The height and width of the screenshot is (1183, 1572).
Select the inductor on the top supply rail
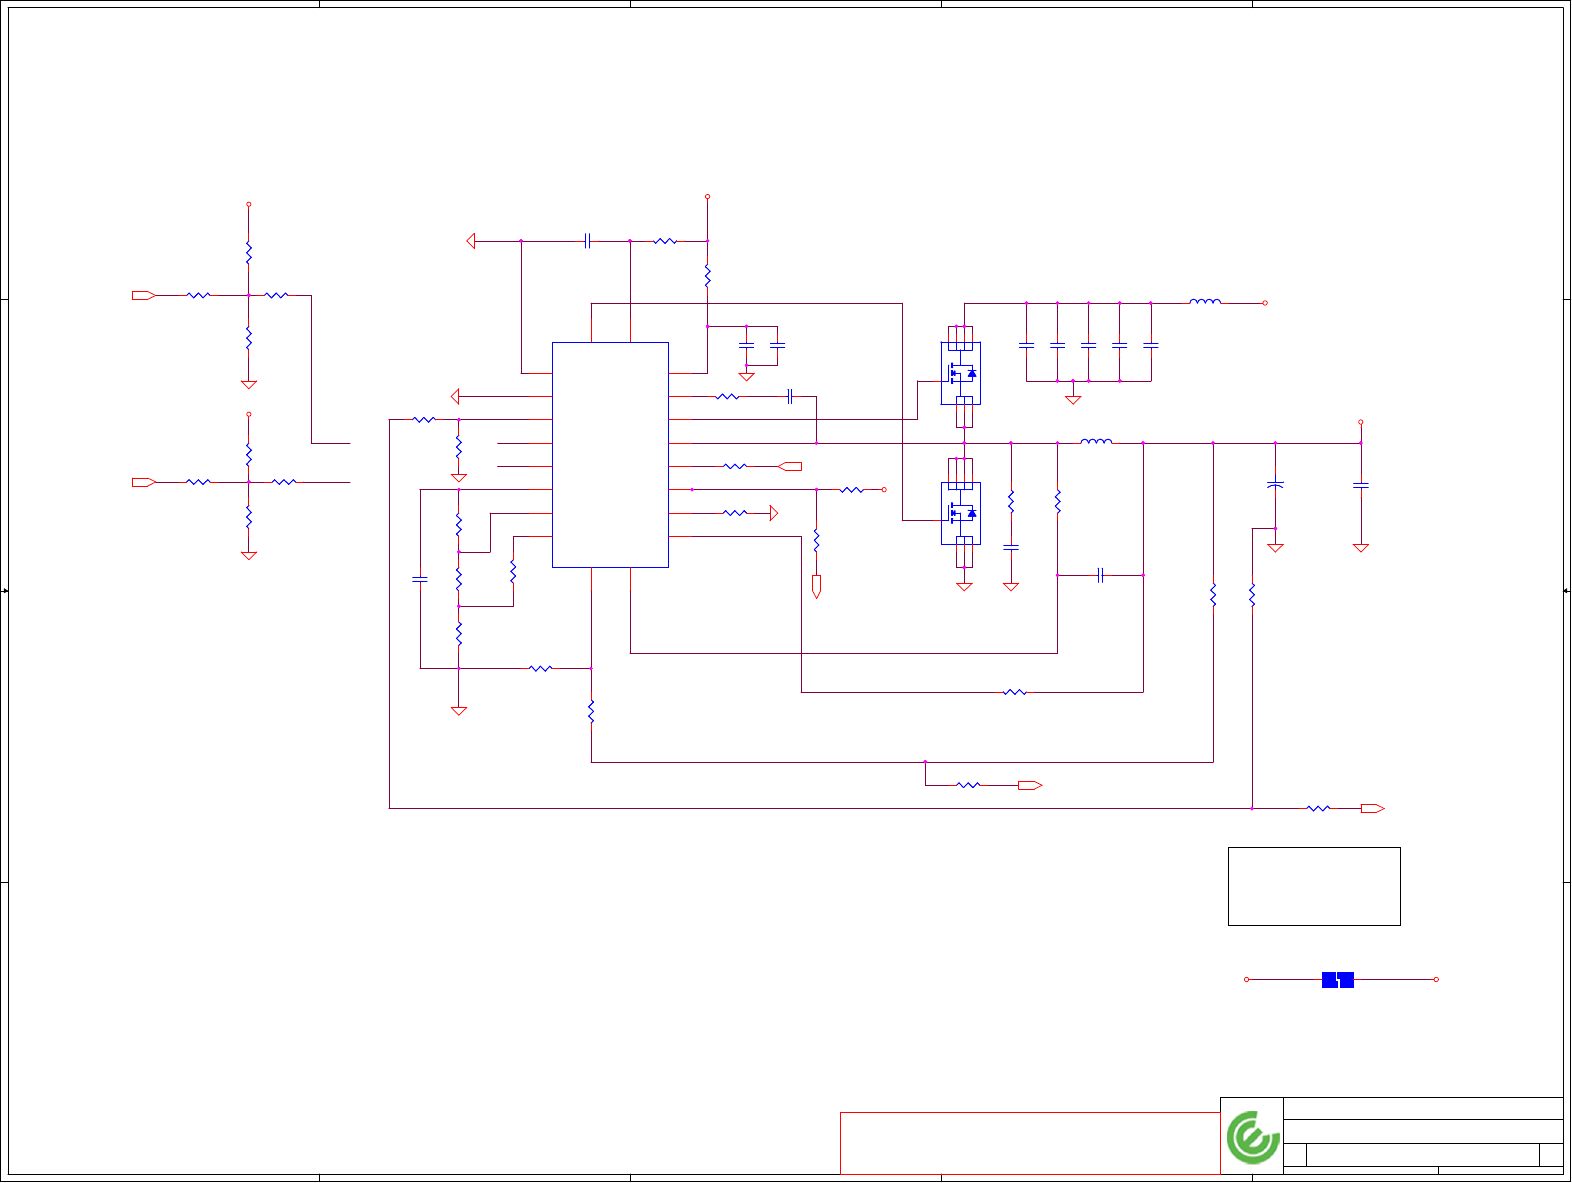(x=1205, y=301)
